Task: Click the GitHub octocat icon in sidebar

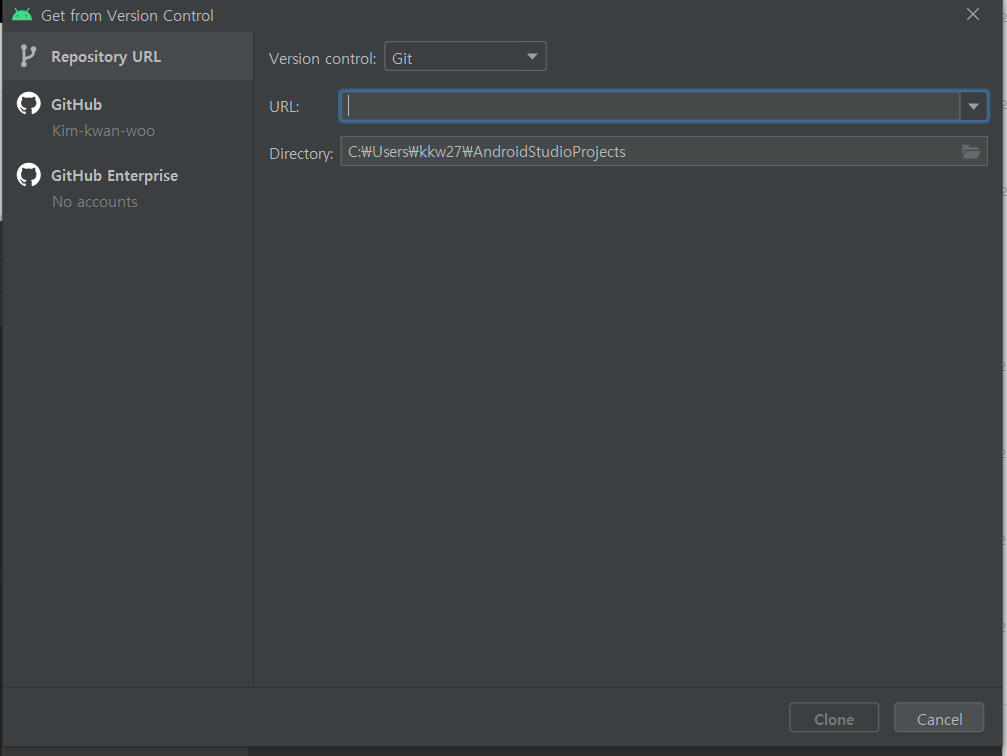Action: [27, 104]
